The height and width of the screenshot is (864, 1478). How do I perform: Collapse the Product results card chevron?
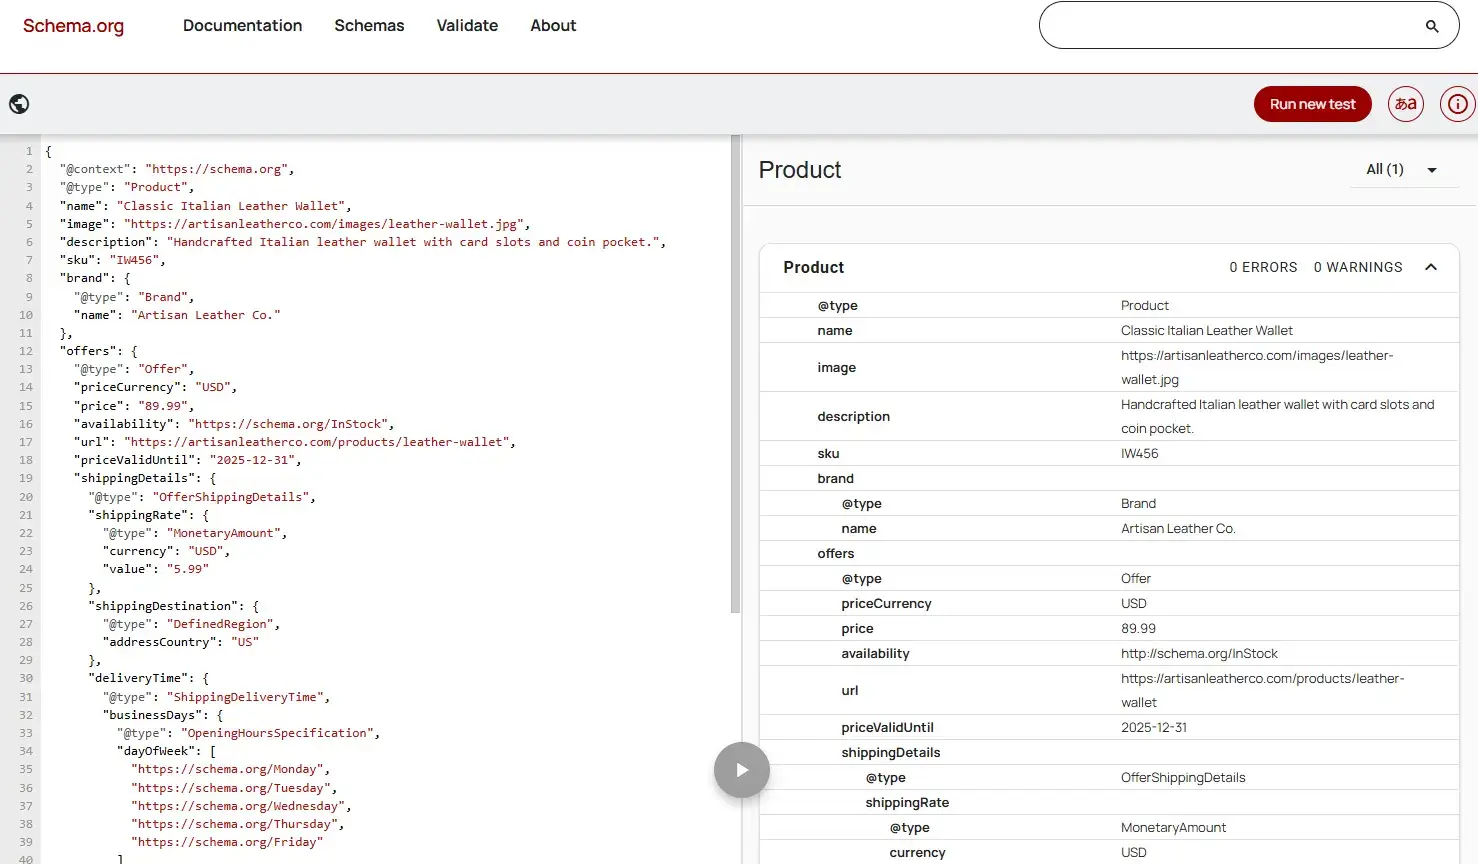coord(1431,267)
